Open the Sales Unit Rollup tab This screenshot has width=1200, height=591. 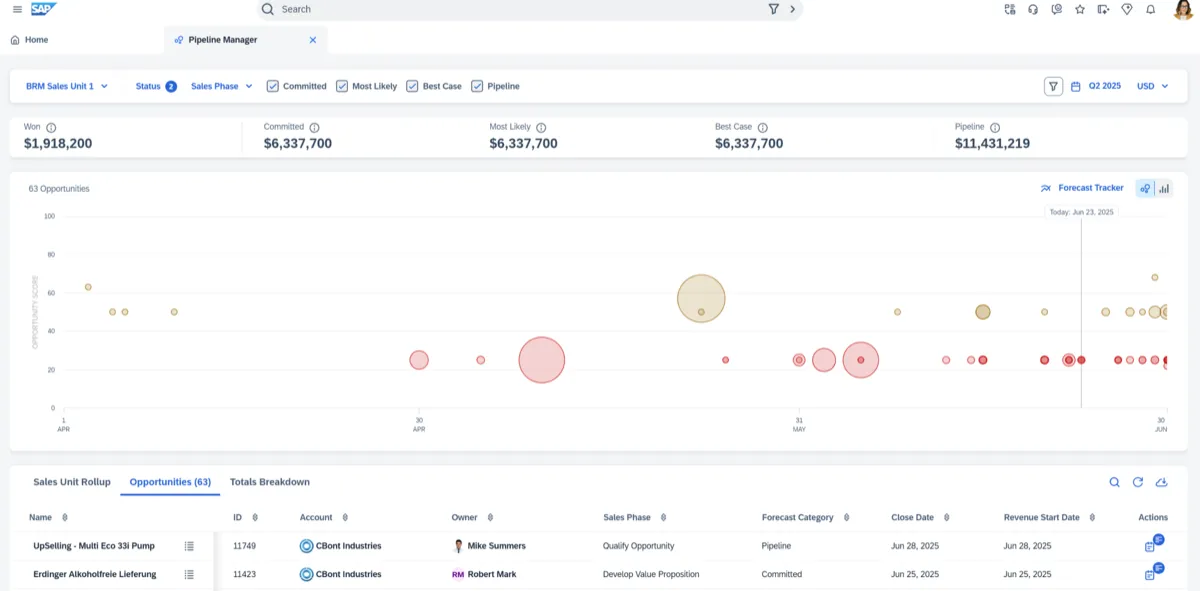tap(70, 481)
